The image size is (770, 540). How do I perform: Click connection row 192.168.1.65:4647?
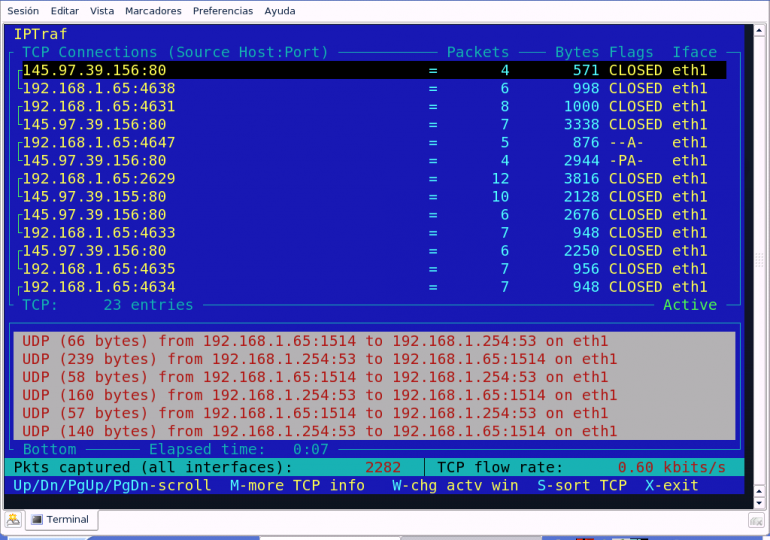[374, 142]
